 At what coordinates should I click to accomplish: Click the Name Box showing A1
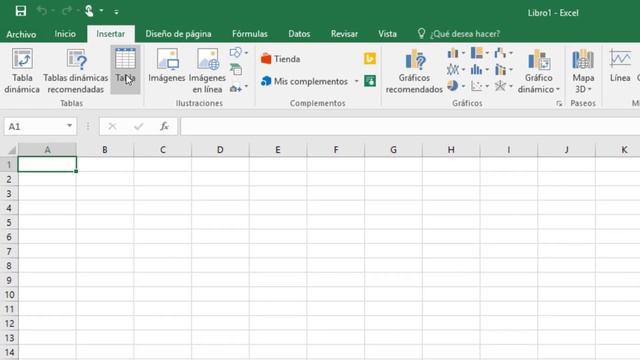(x=35, y=127)
